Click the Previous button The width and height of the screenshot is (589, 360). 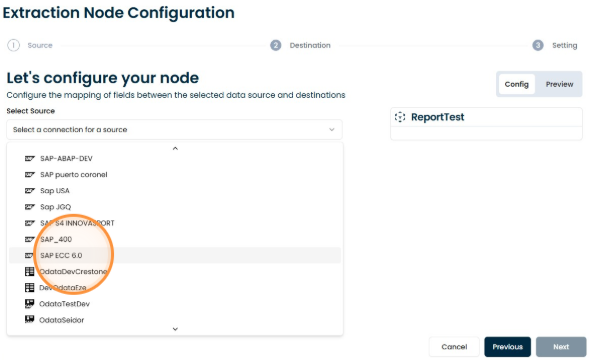point(507,347)
